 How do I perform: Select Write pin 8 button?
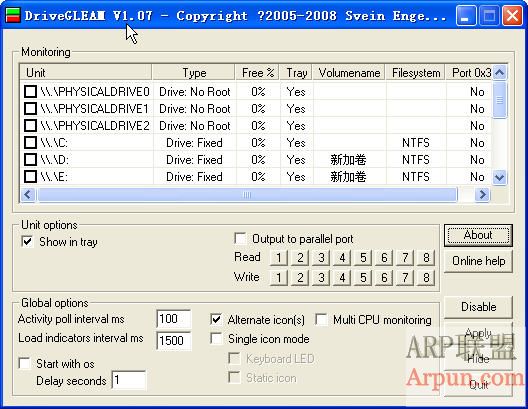(426, 278)
